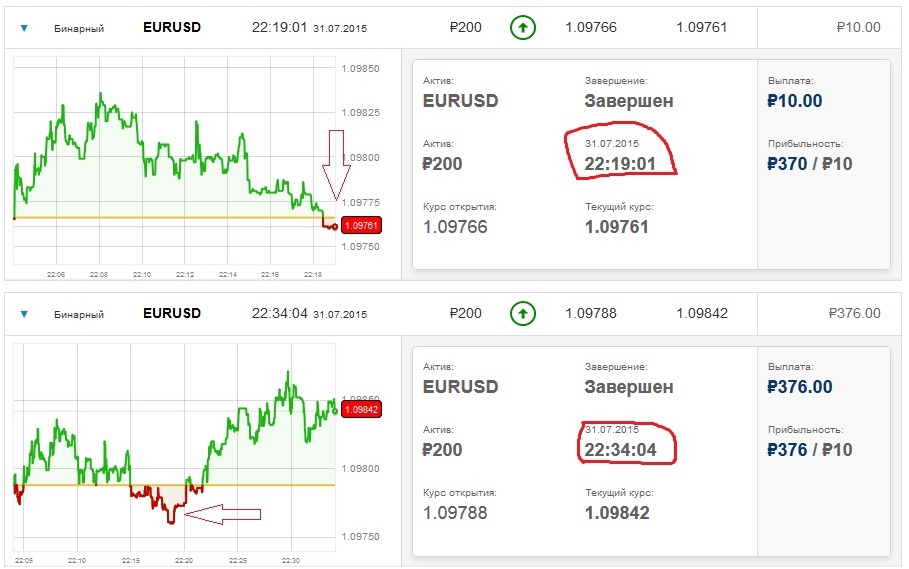Click ₽370 / ₽10 profitability value

coord(809,163)
